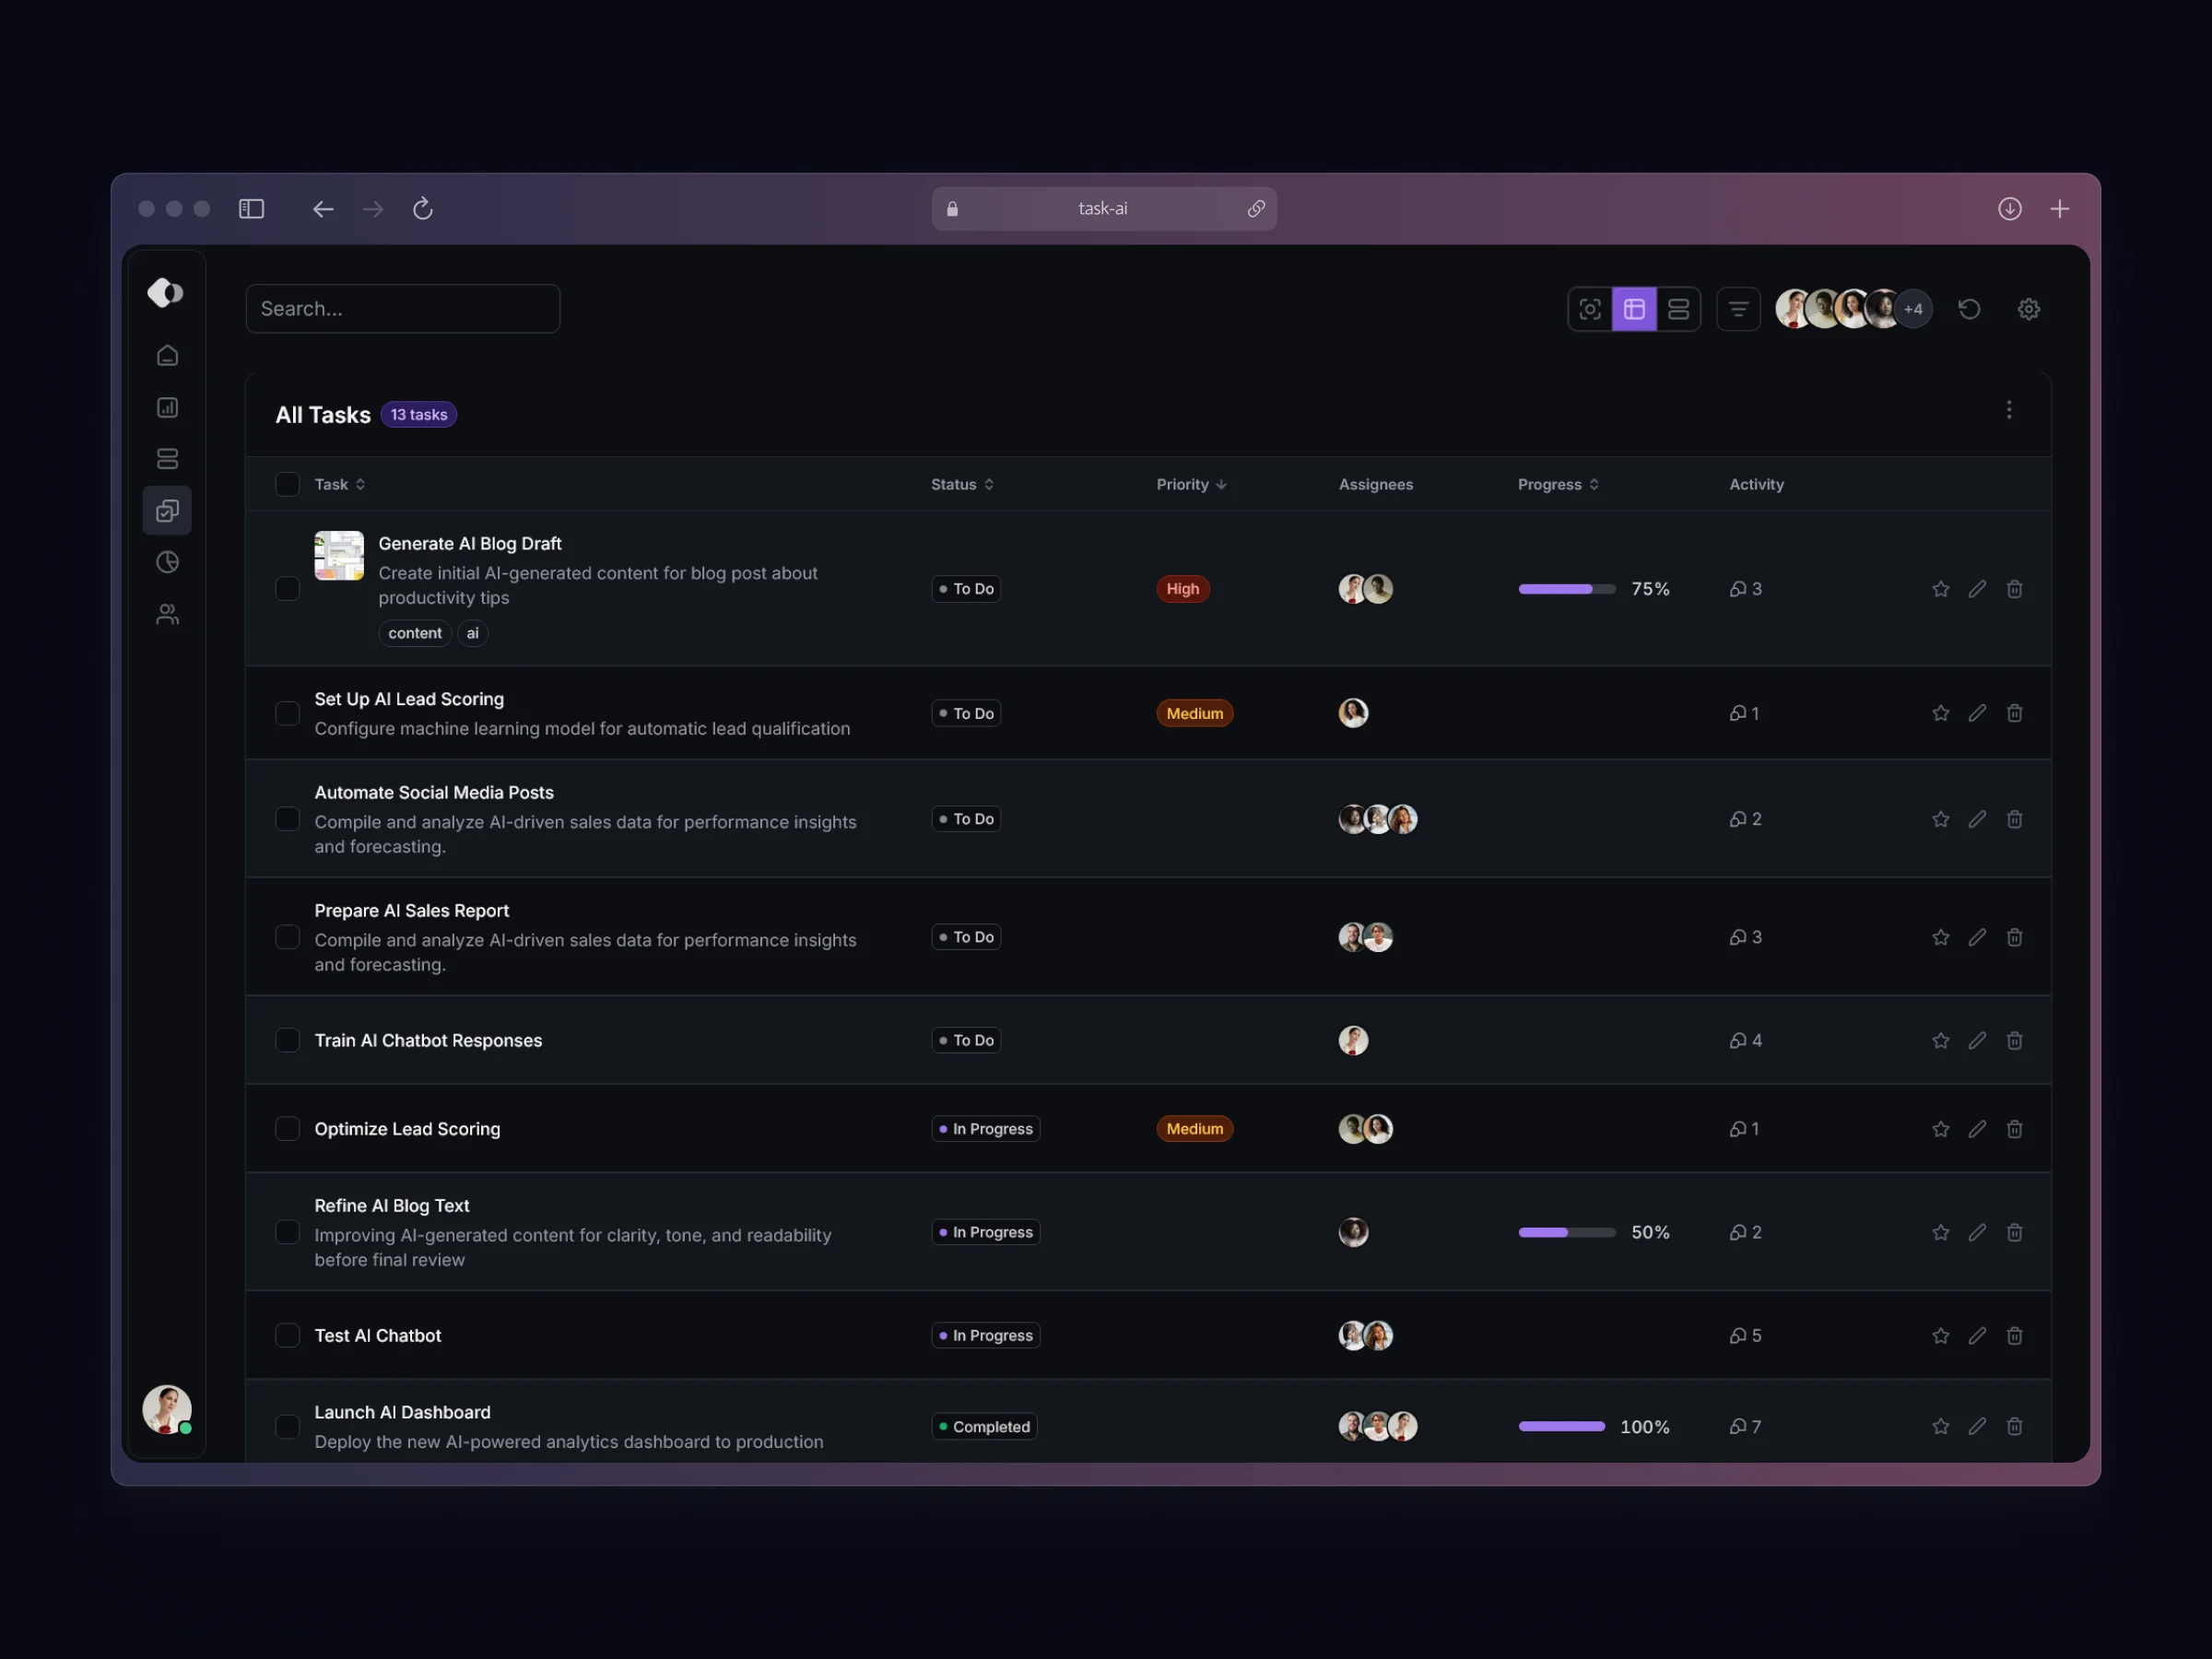Image resolution: width=2212 pixels, height=1659 pixels.
Task: Edit the Set Up AI Lead Scoring task
Action: click(x=1977, y=713)
